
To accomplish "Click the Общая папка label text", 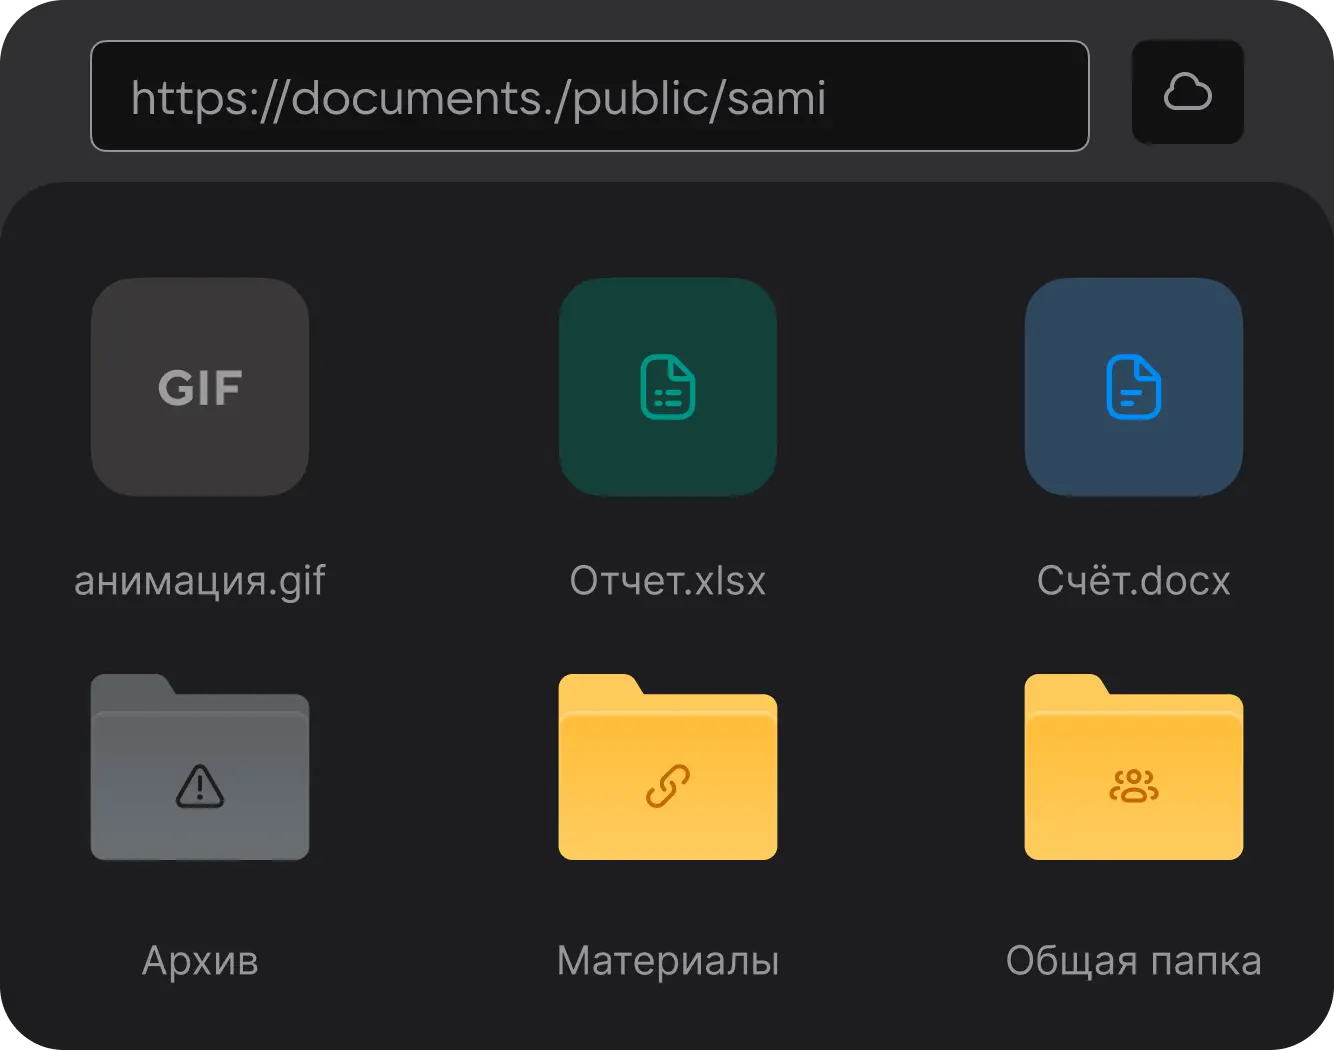I will pos(1133,960).
